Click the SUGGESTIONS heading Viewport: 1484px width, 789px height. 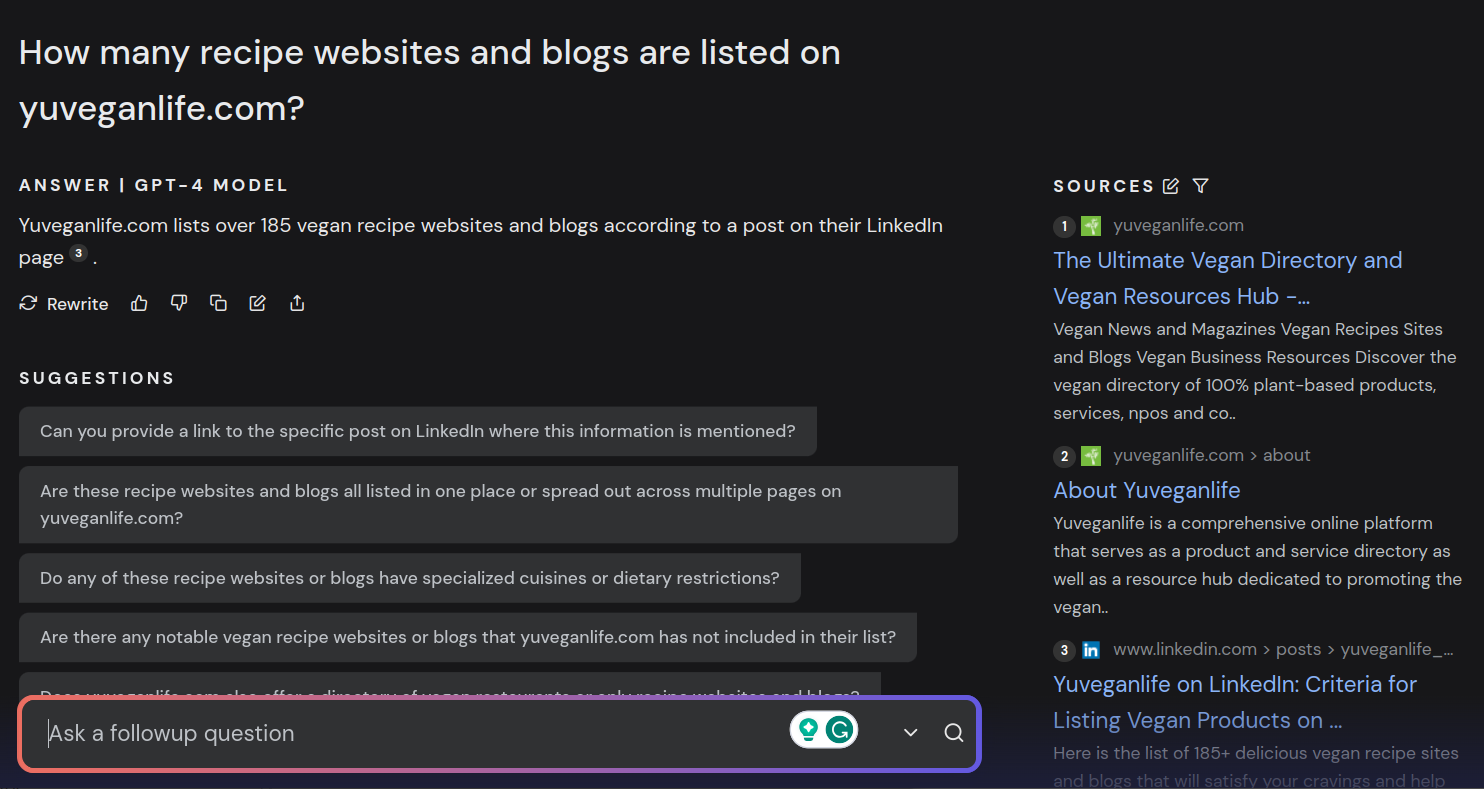point(97,378)
